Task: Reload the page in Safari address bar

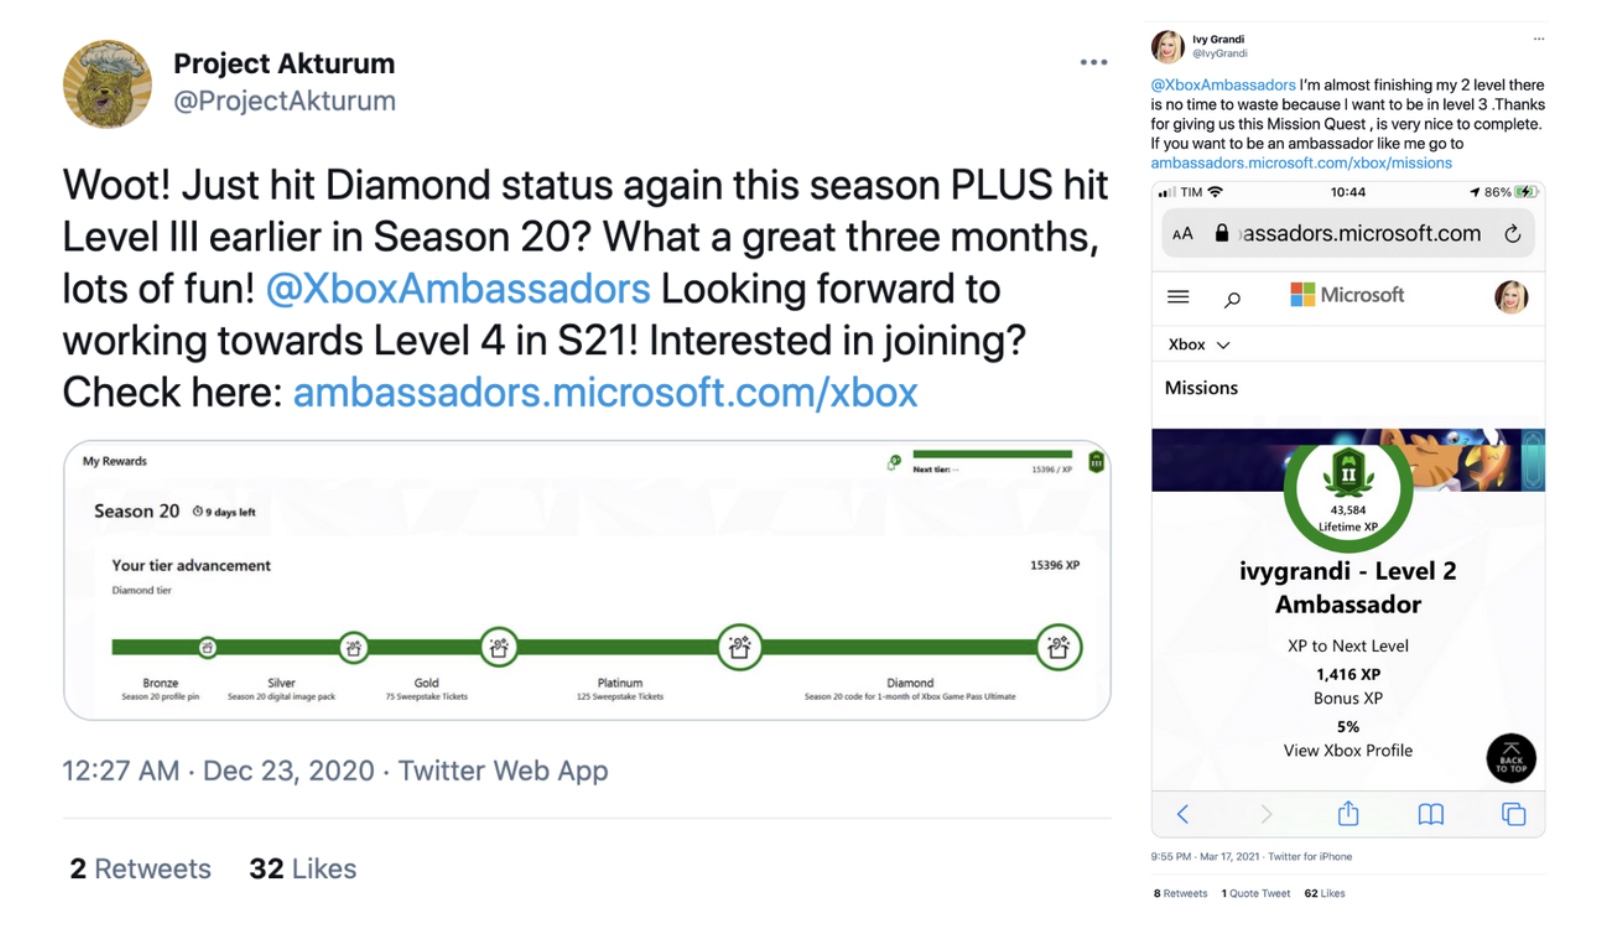Action: click(x=1512, y=234)
